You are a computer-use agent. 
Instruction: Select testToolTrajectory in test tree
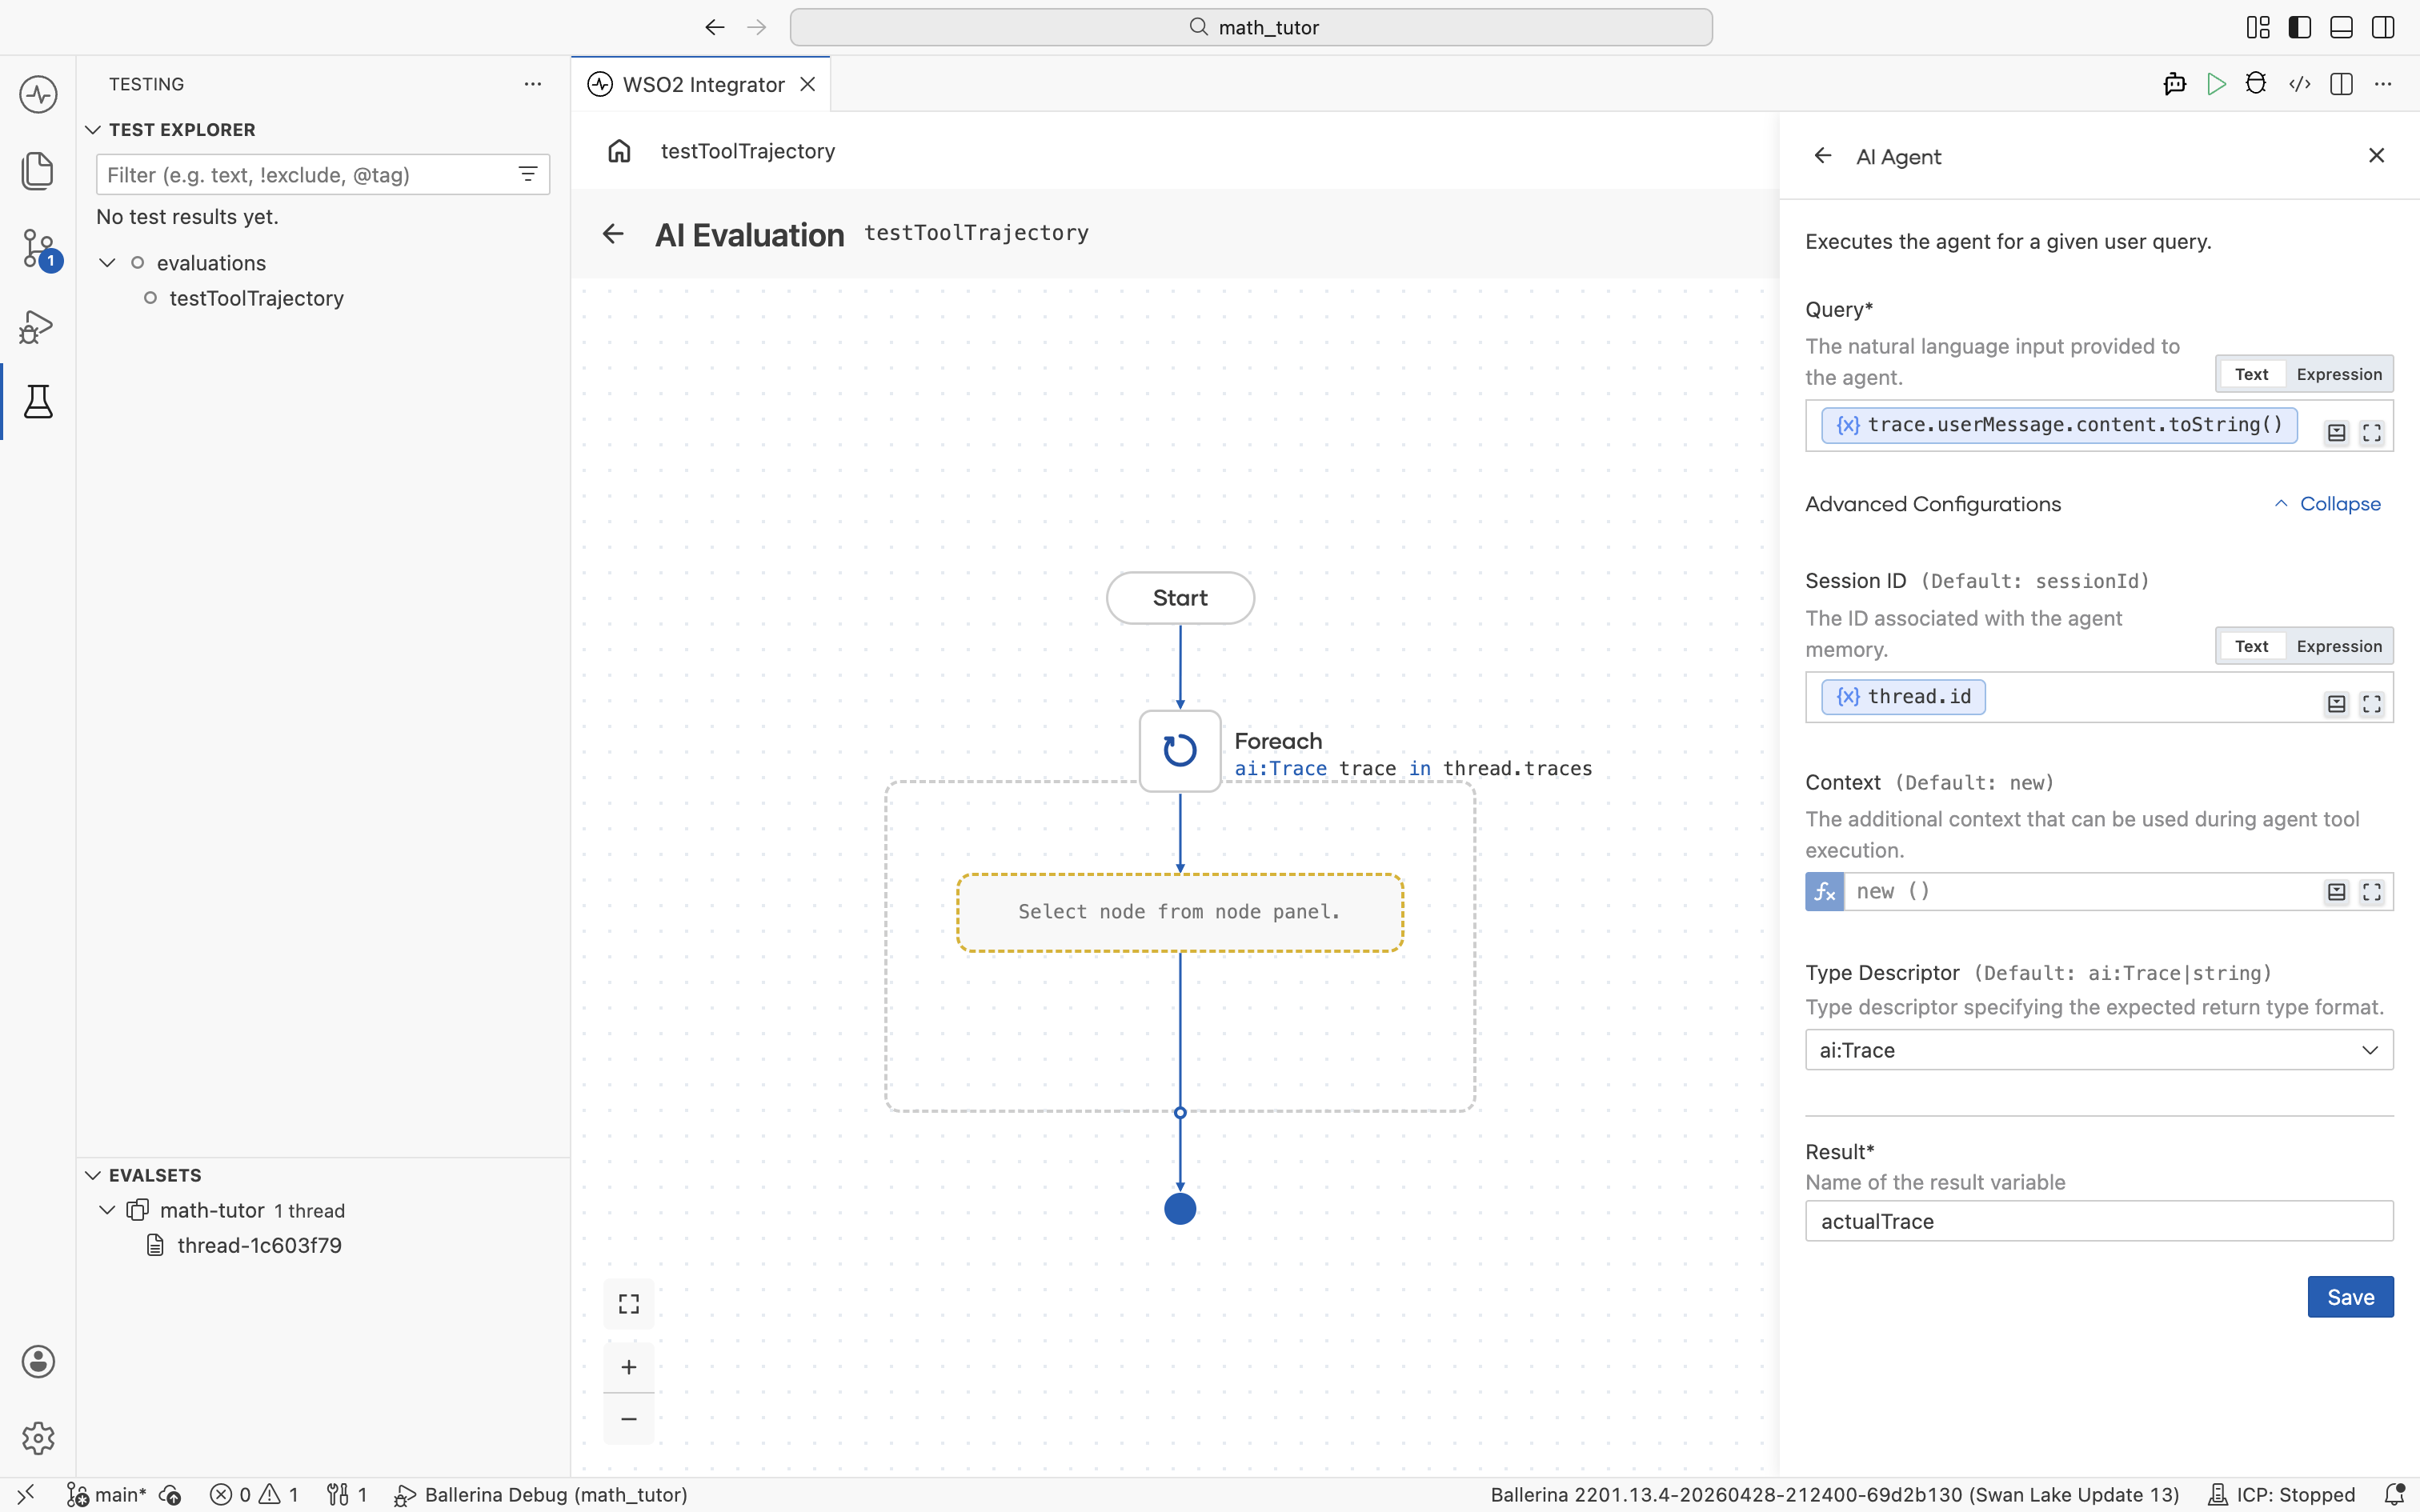pos(256,298)
